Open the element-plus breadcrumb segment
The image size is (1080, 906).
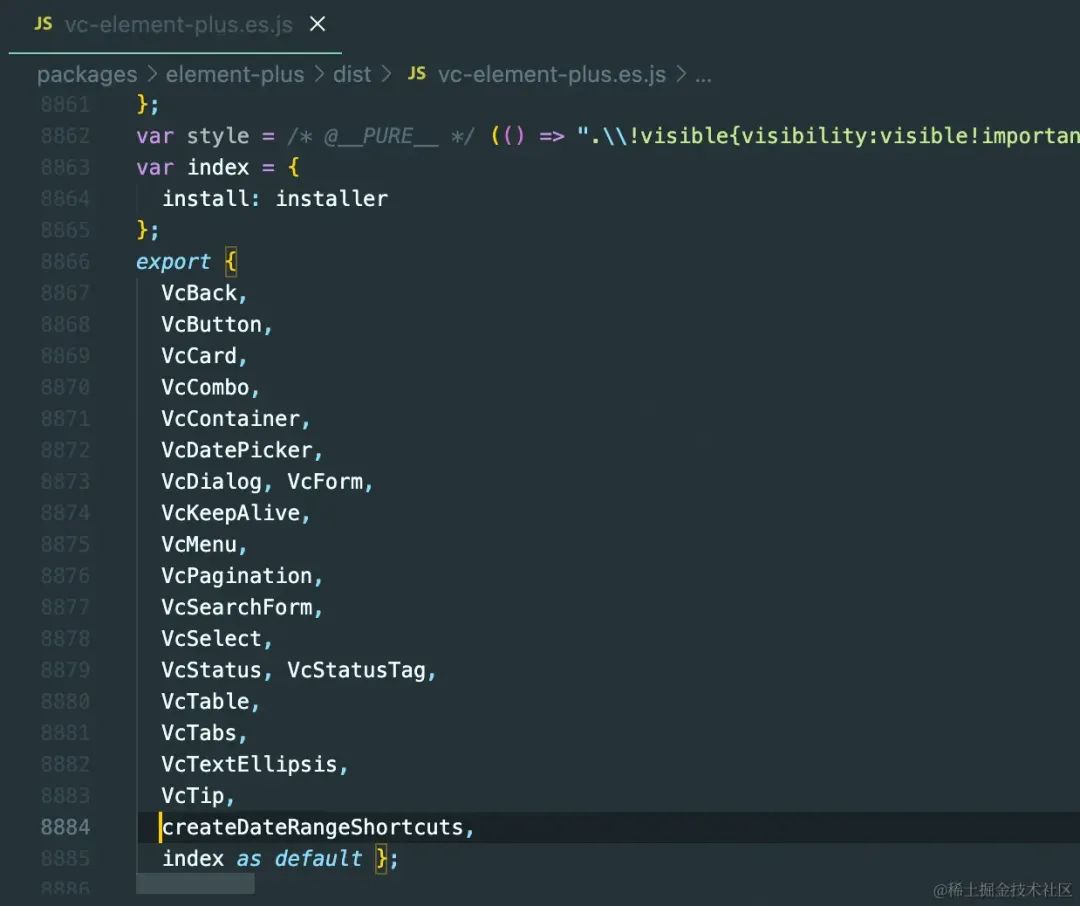coord(235,75)
